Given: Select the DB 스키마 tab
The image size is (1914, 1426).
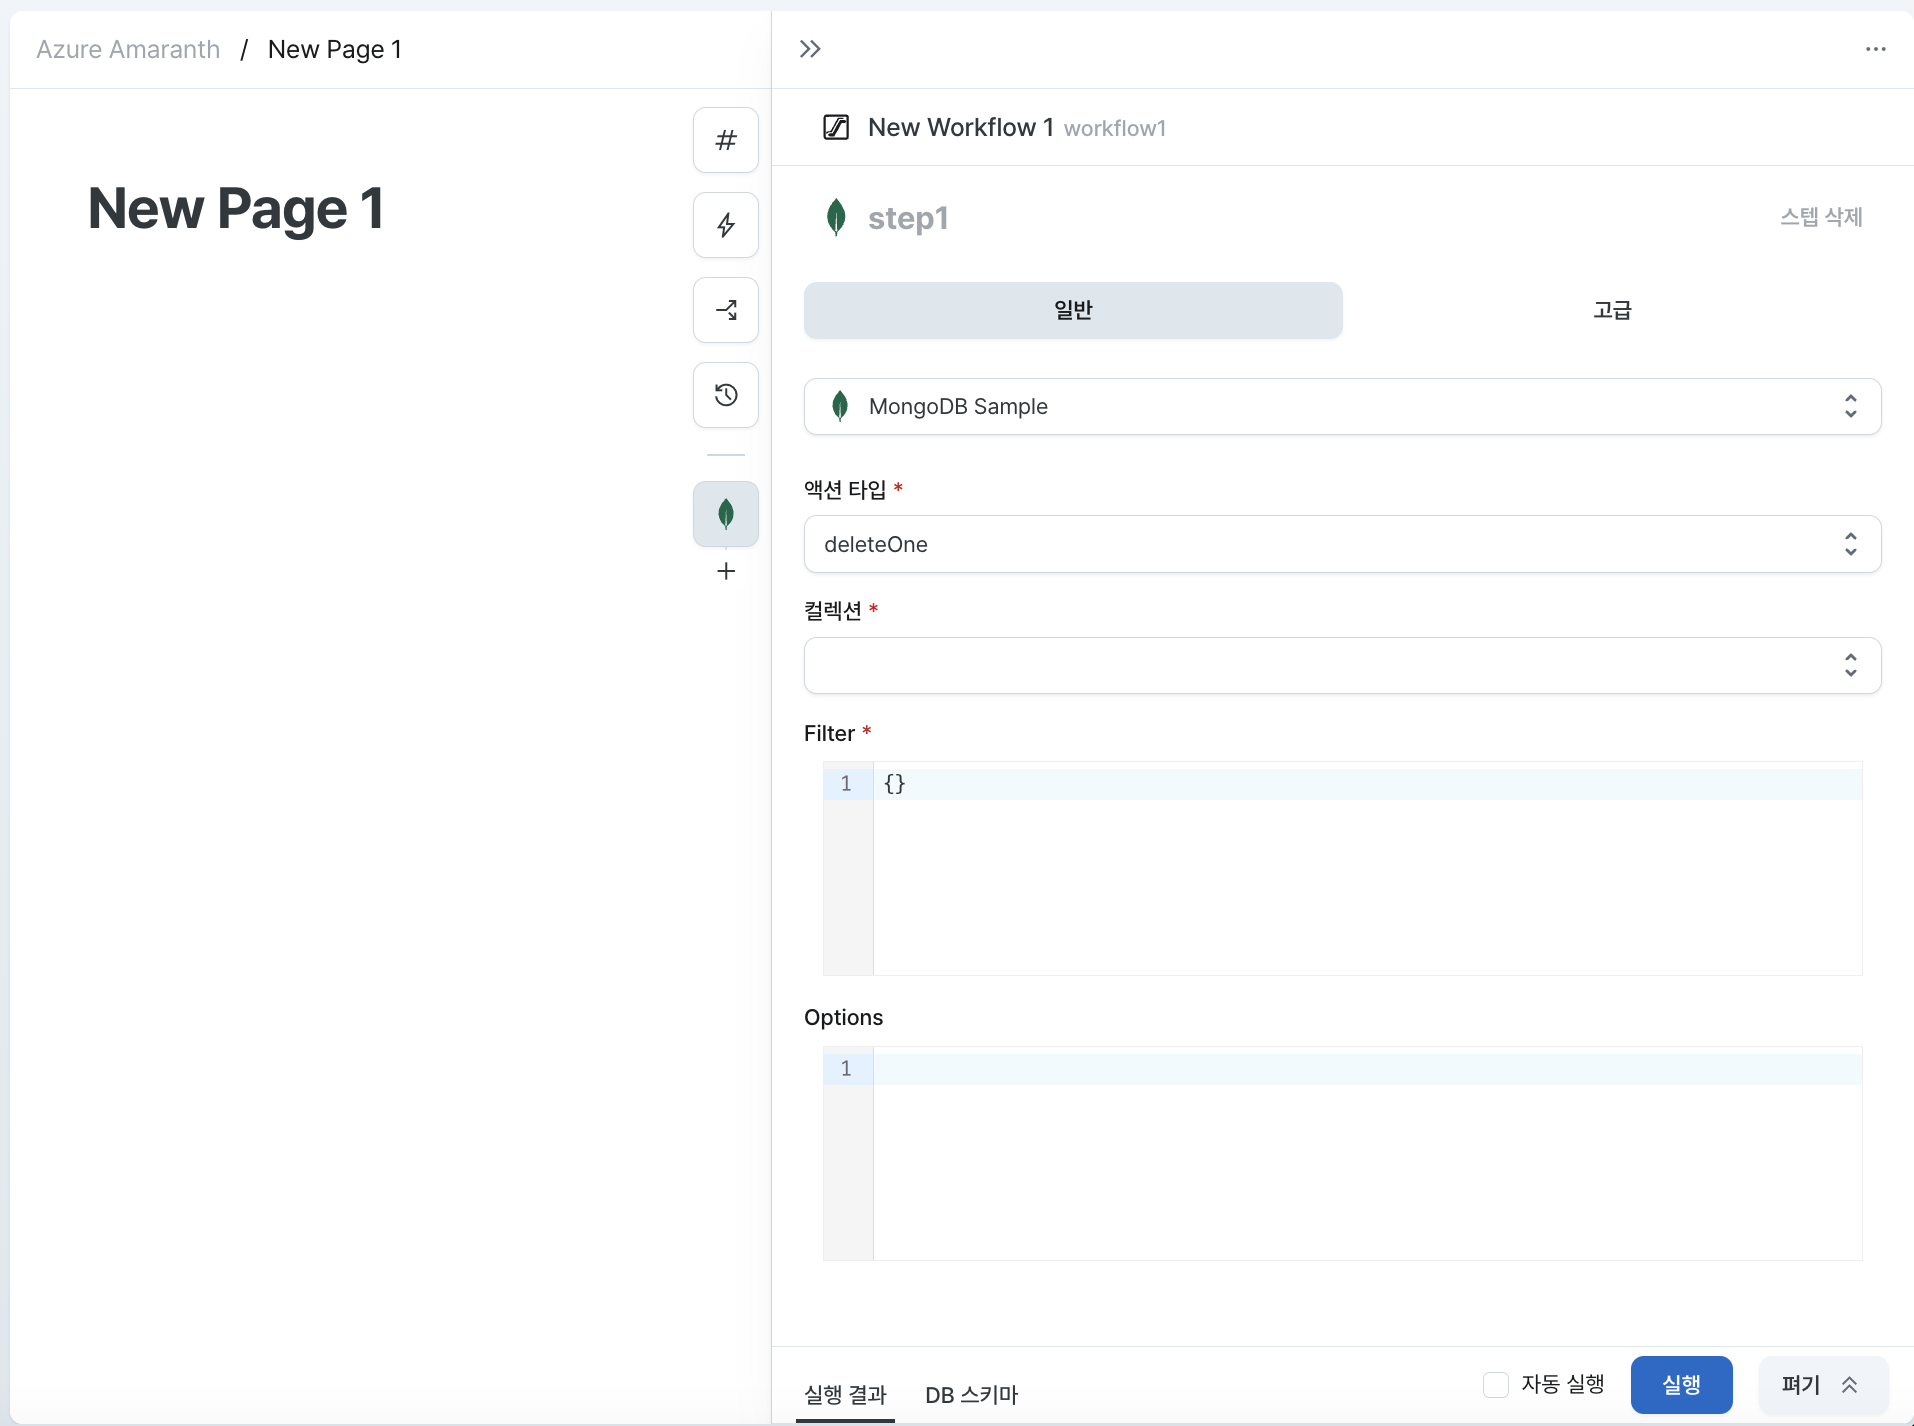Looking at the screenshot, I should pos(971,1394).
